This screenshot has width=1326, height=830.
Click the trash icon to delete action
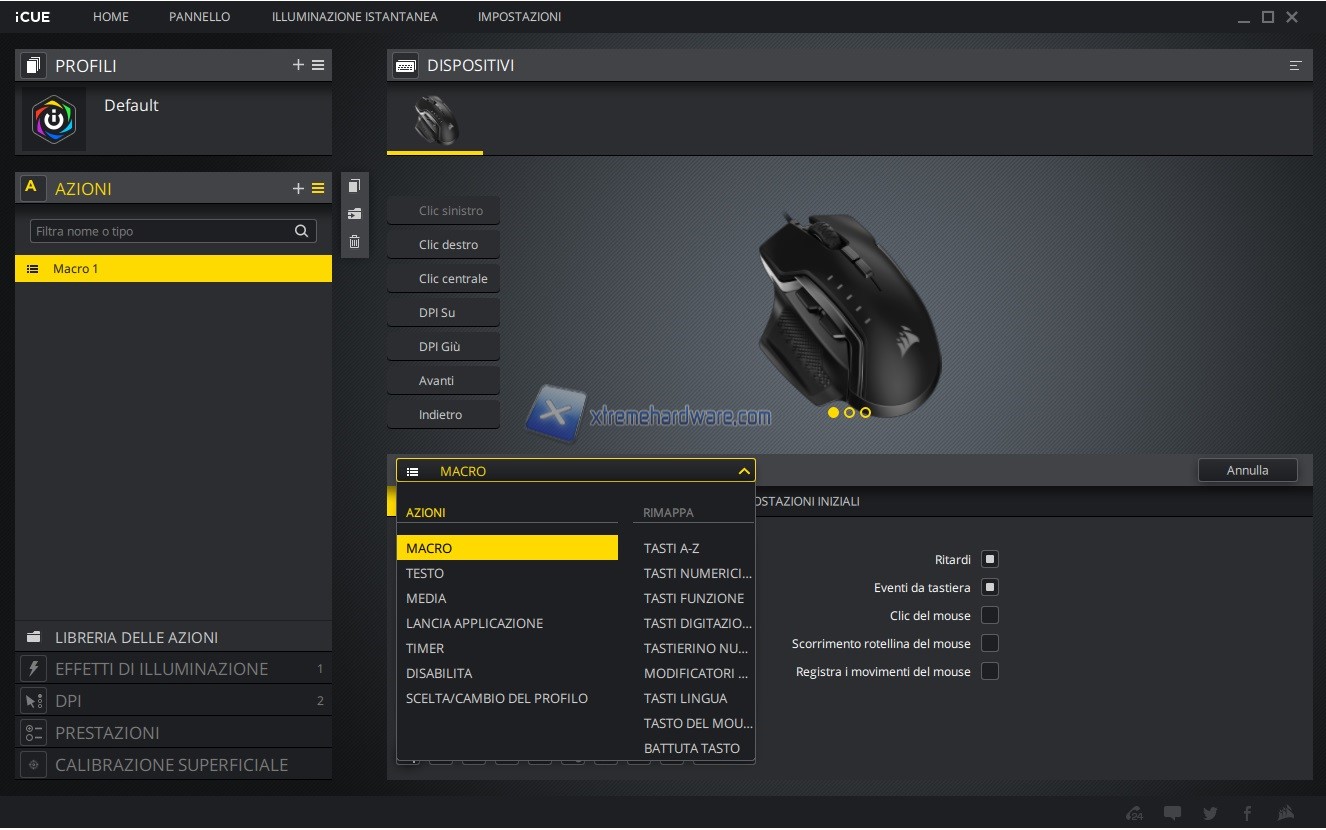click(x=354, y=241)
